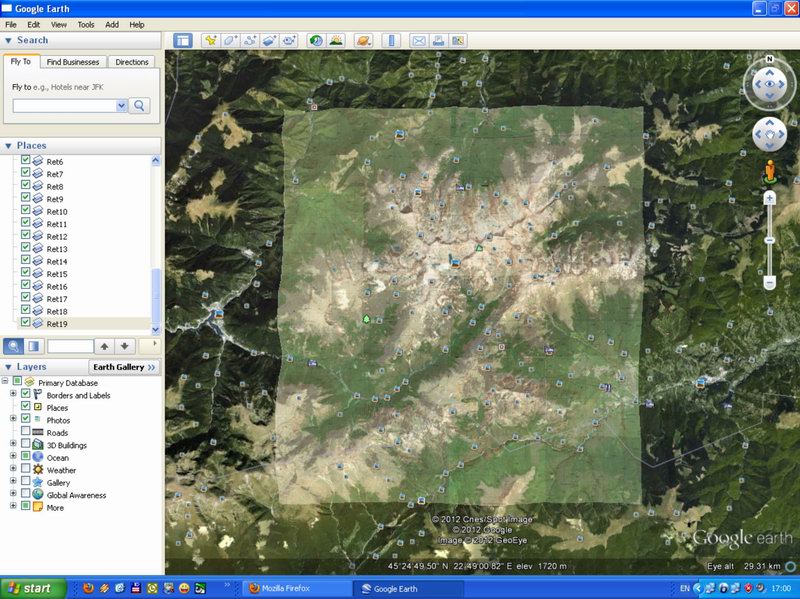The width and height of the screenshot is (800, 599).
Task: Open the Print toolbar icon
Action: pos(438,40)
